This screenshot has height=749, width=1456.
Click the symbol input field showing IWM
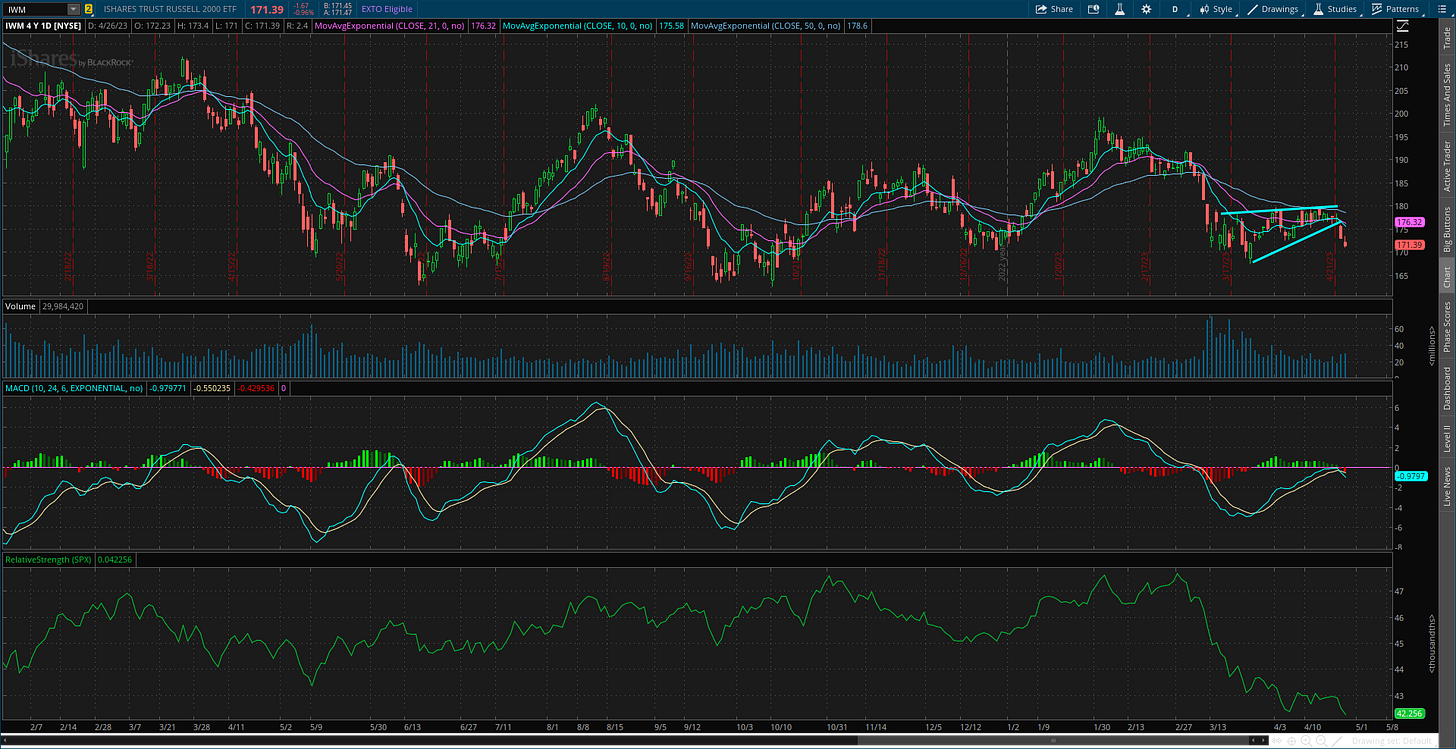(x=35, y=9)
